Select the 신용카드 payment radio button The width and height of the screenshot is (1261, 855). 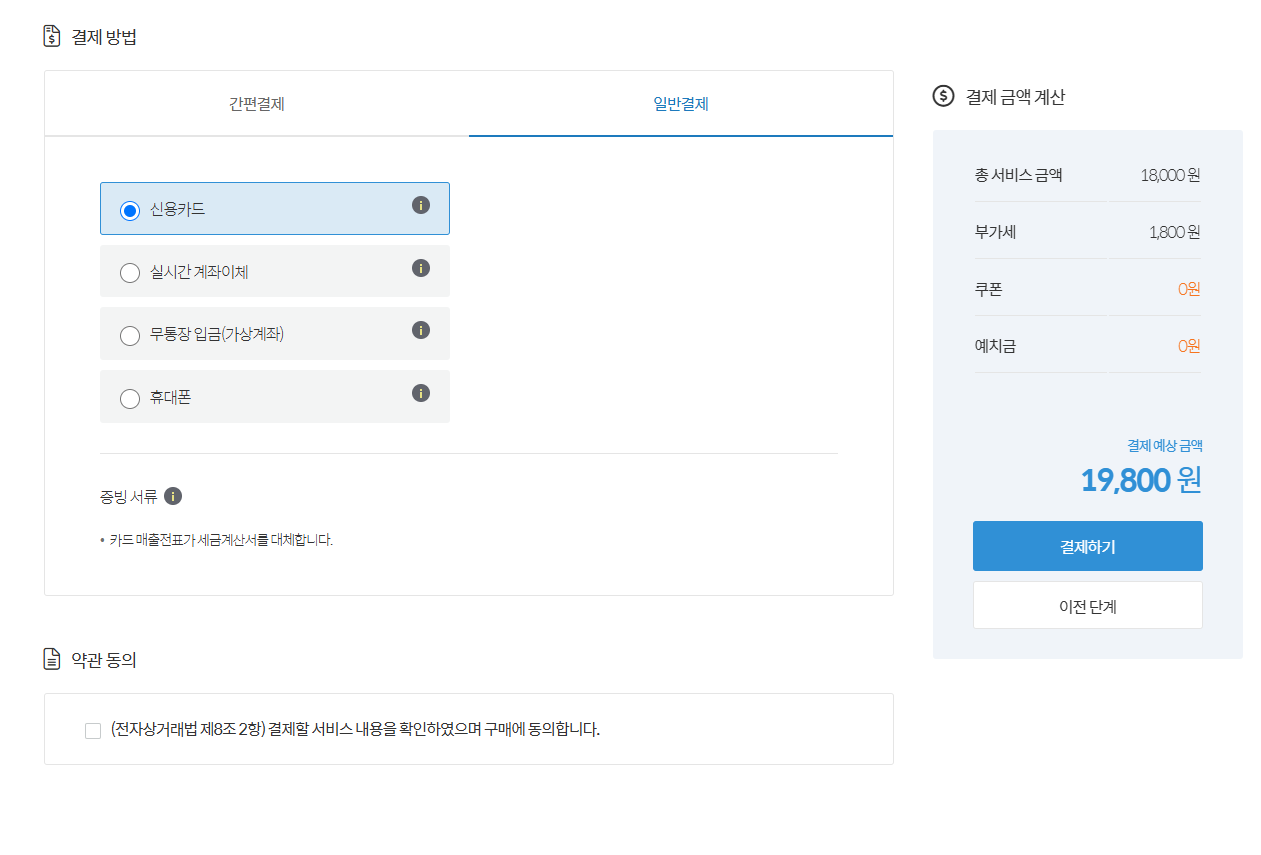pyautogui.click(x=129, y=208)
